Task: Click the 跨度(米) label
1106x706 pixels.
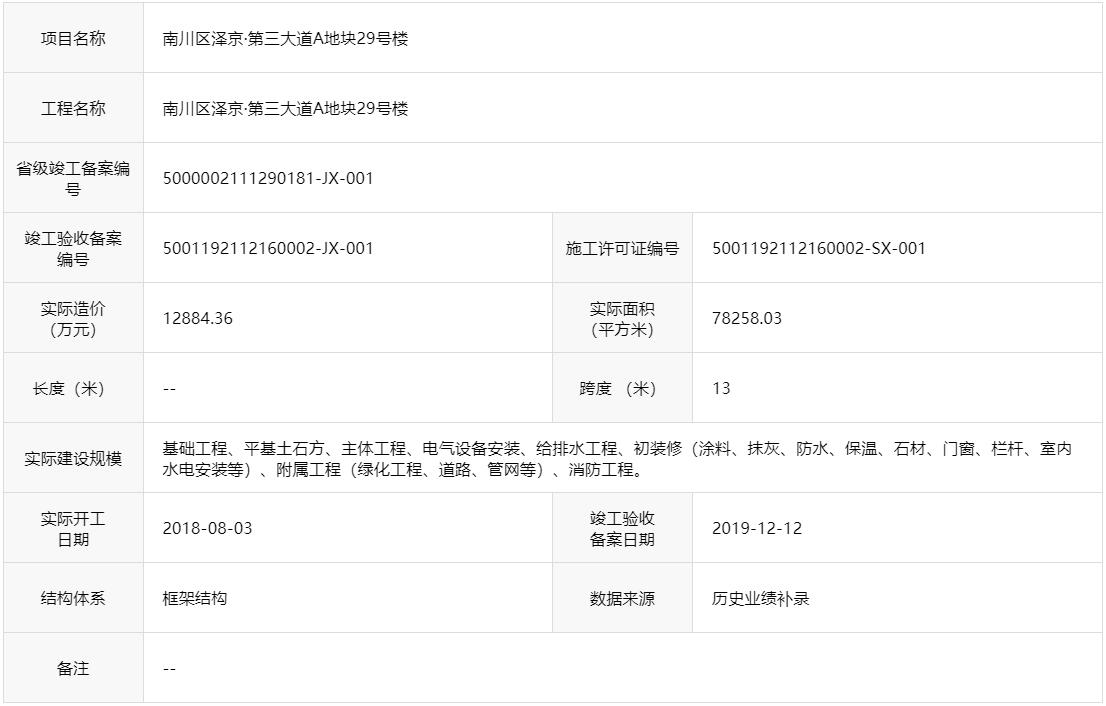Action: point(618,389)
